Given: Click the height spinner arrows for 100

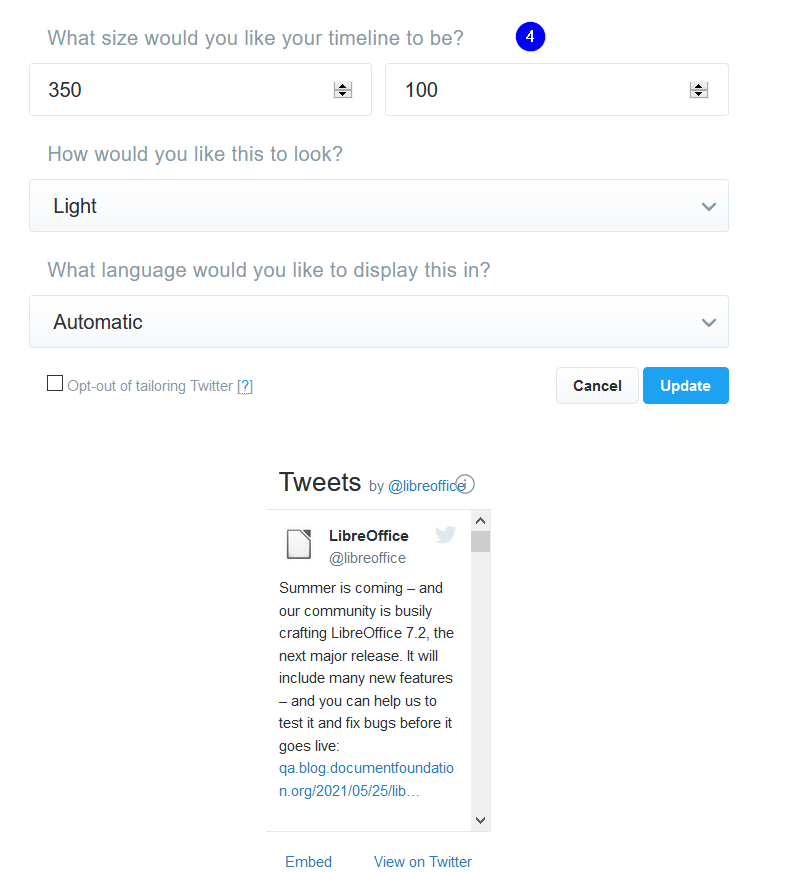Looking at the screenshot, I should [x=699, y=90].
